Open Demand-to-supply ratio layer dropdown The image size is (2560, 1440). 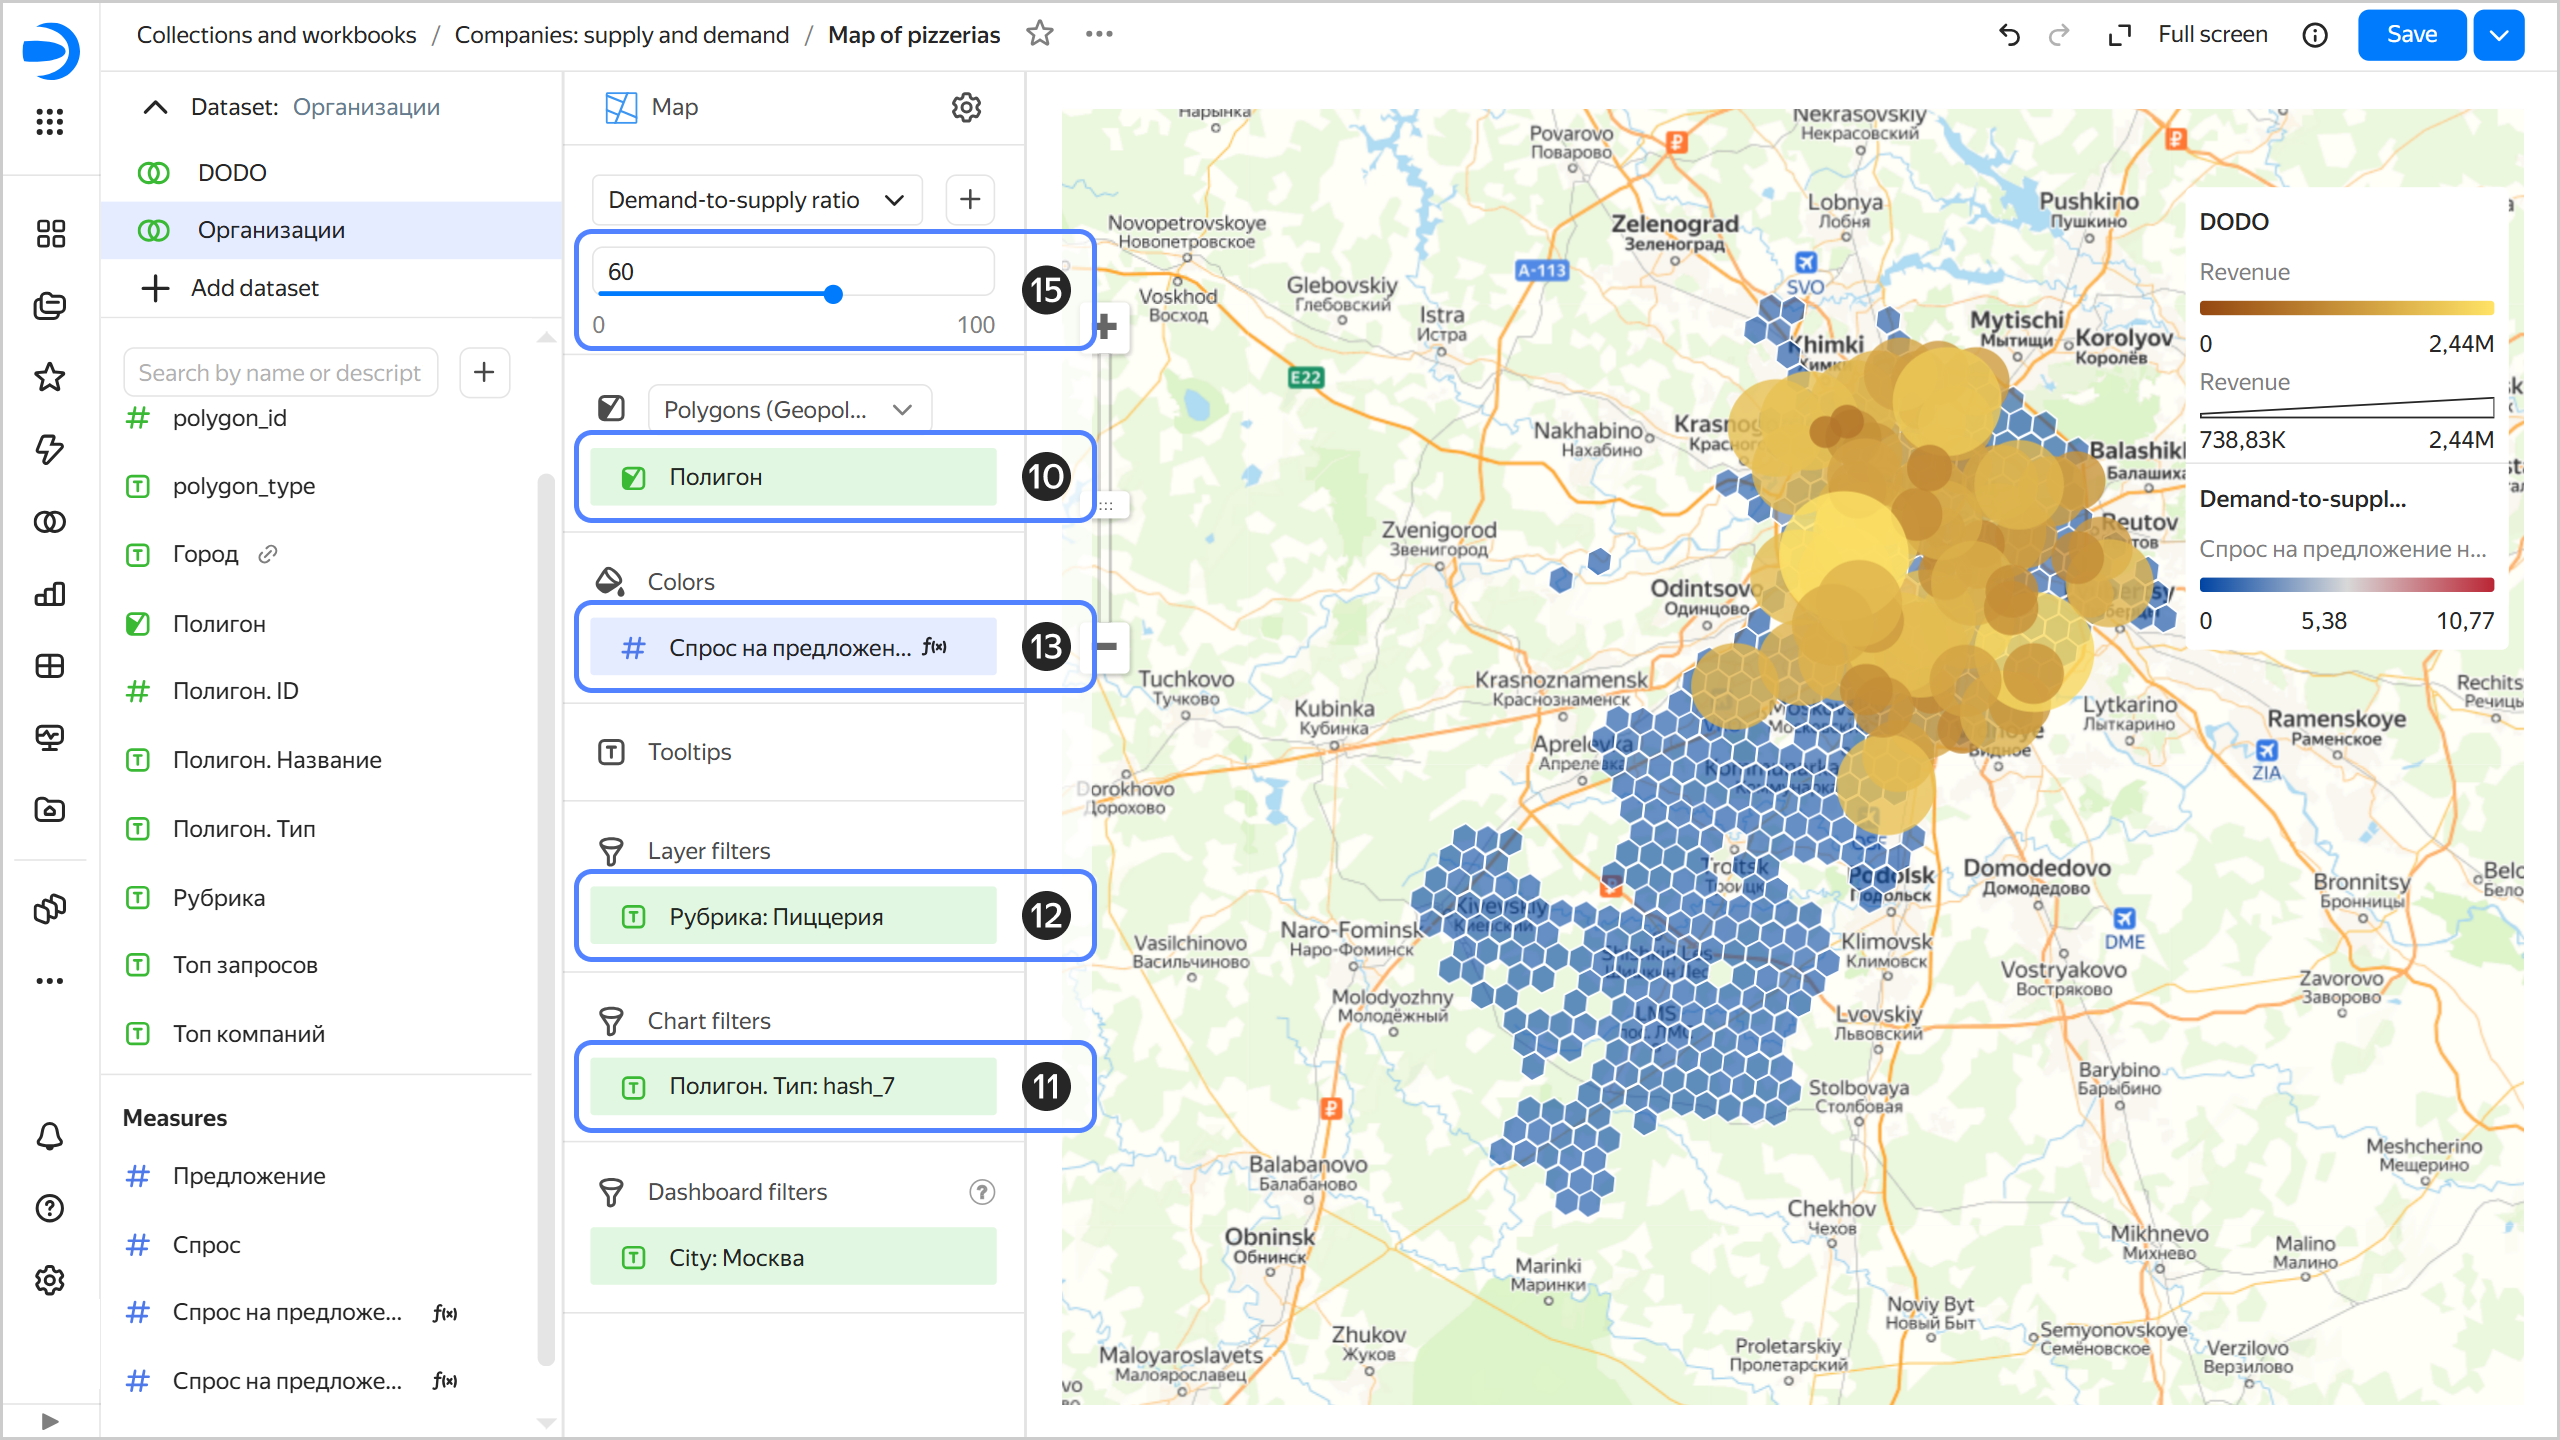coord(756,200)
